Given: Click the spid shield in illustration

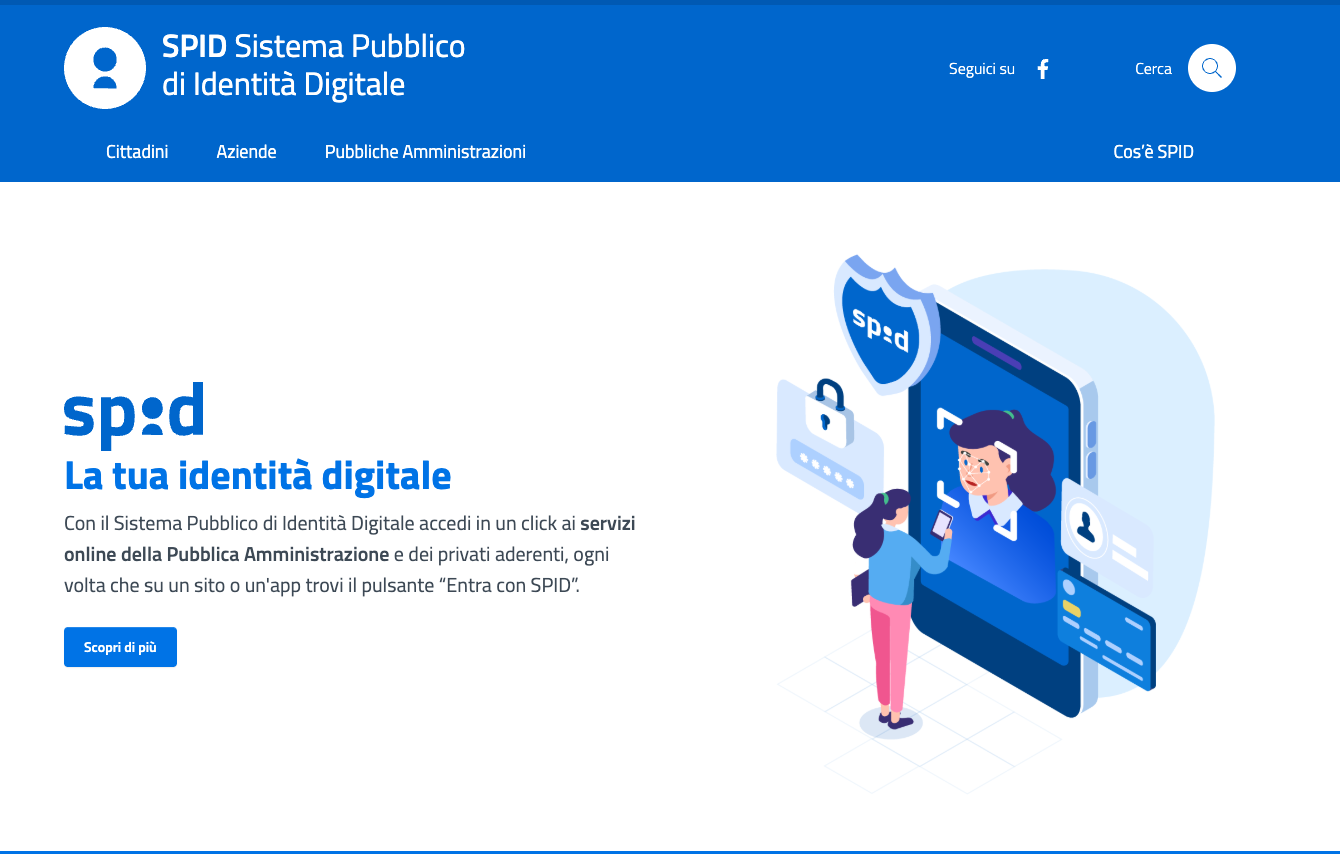Looking at the screenshot, I should tap(882, 325).
